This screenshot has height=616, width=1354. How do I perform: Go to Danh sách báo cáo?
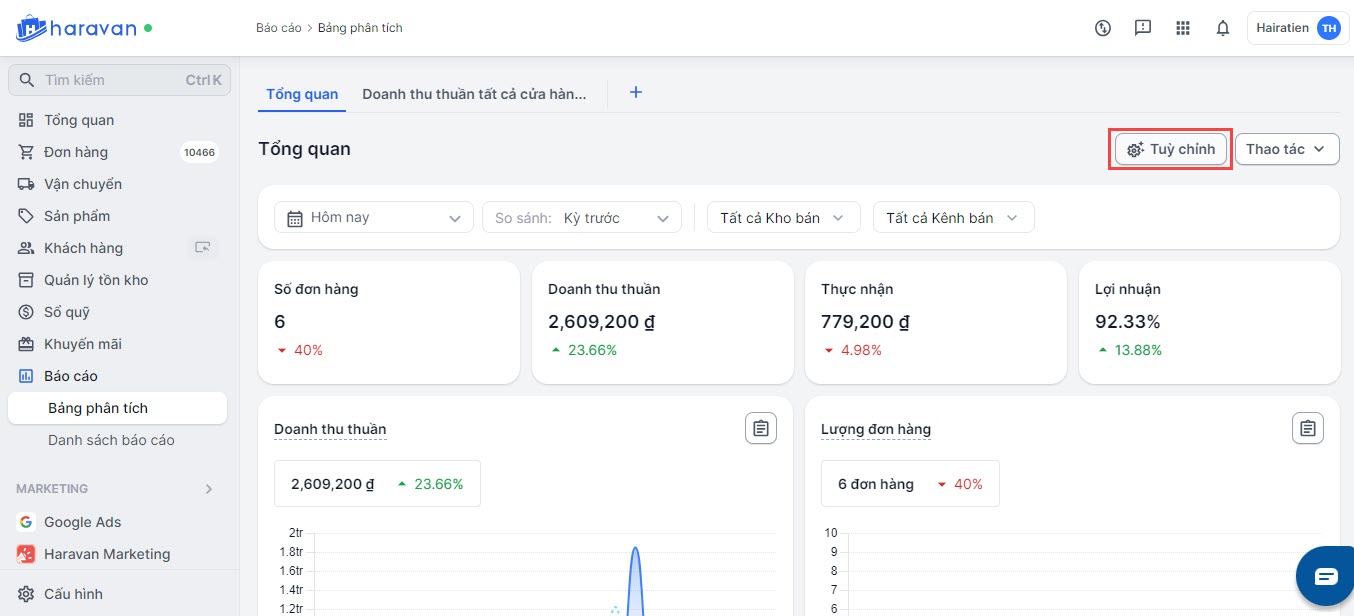pos(111,440)
